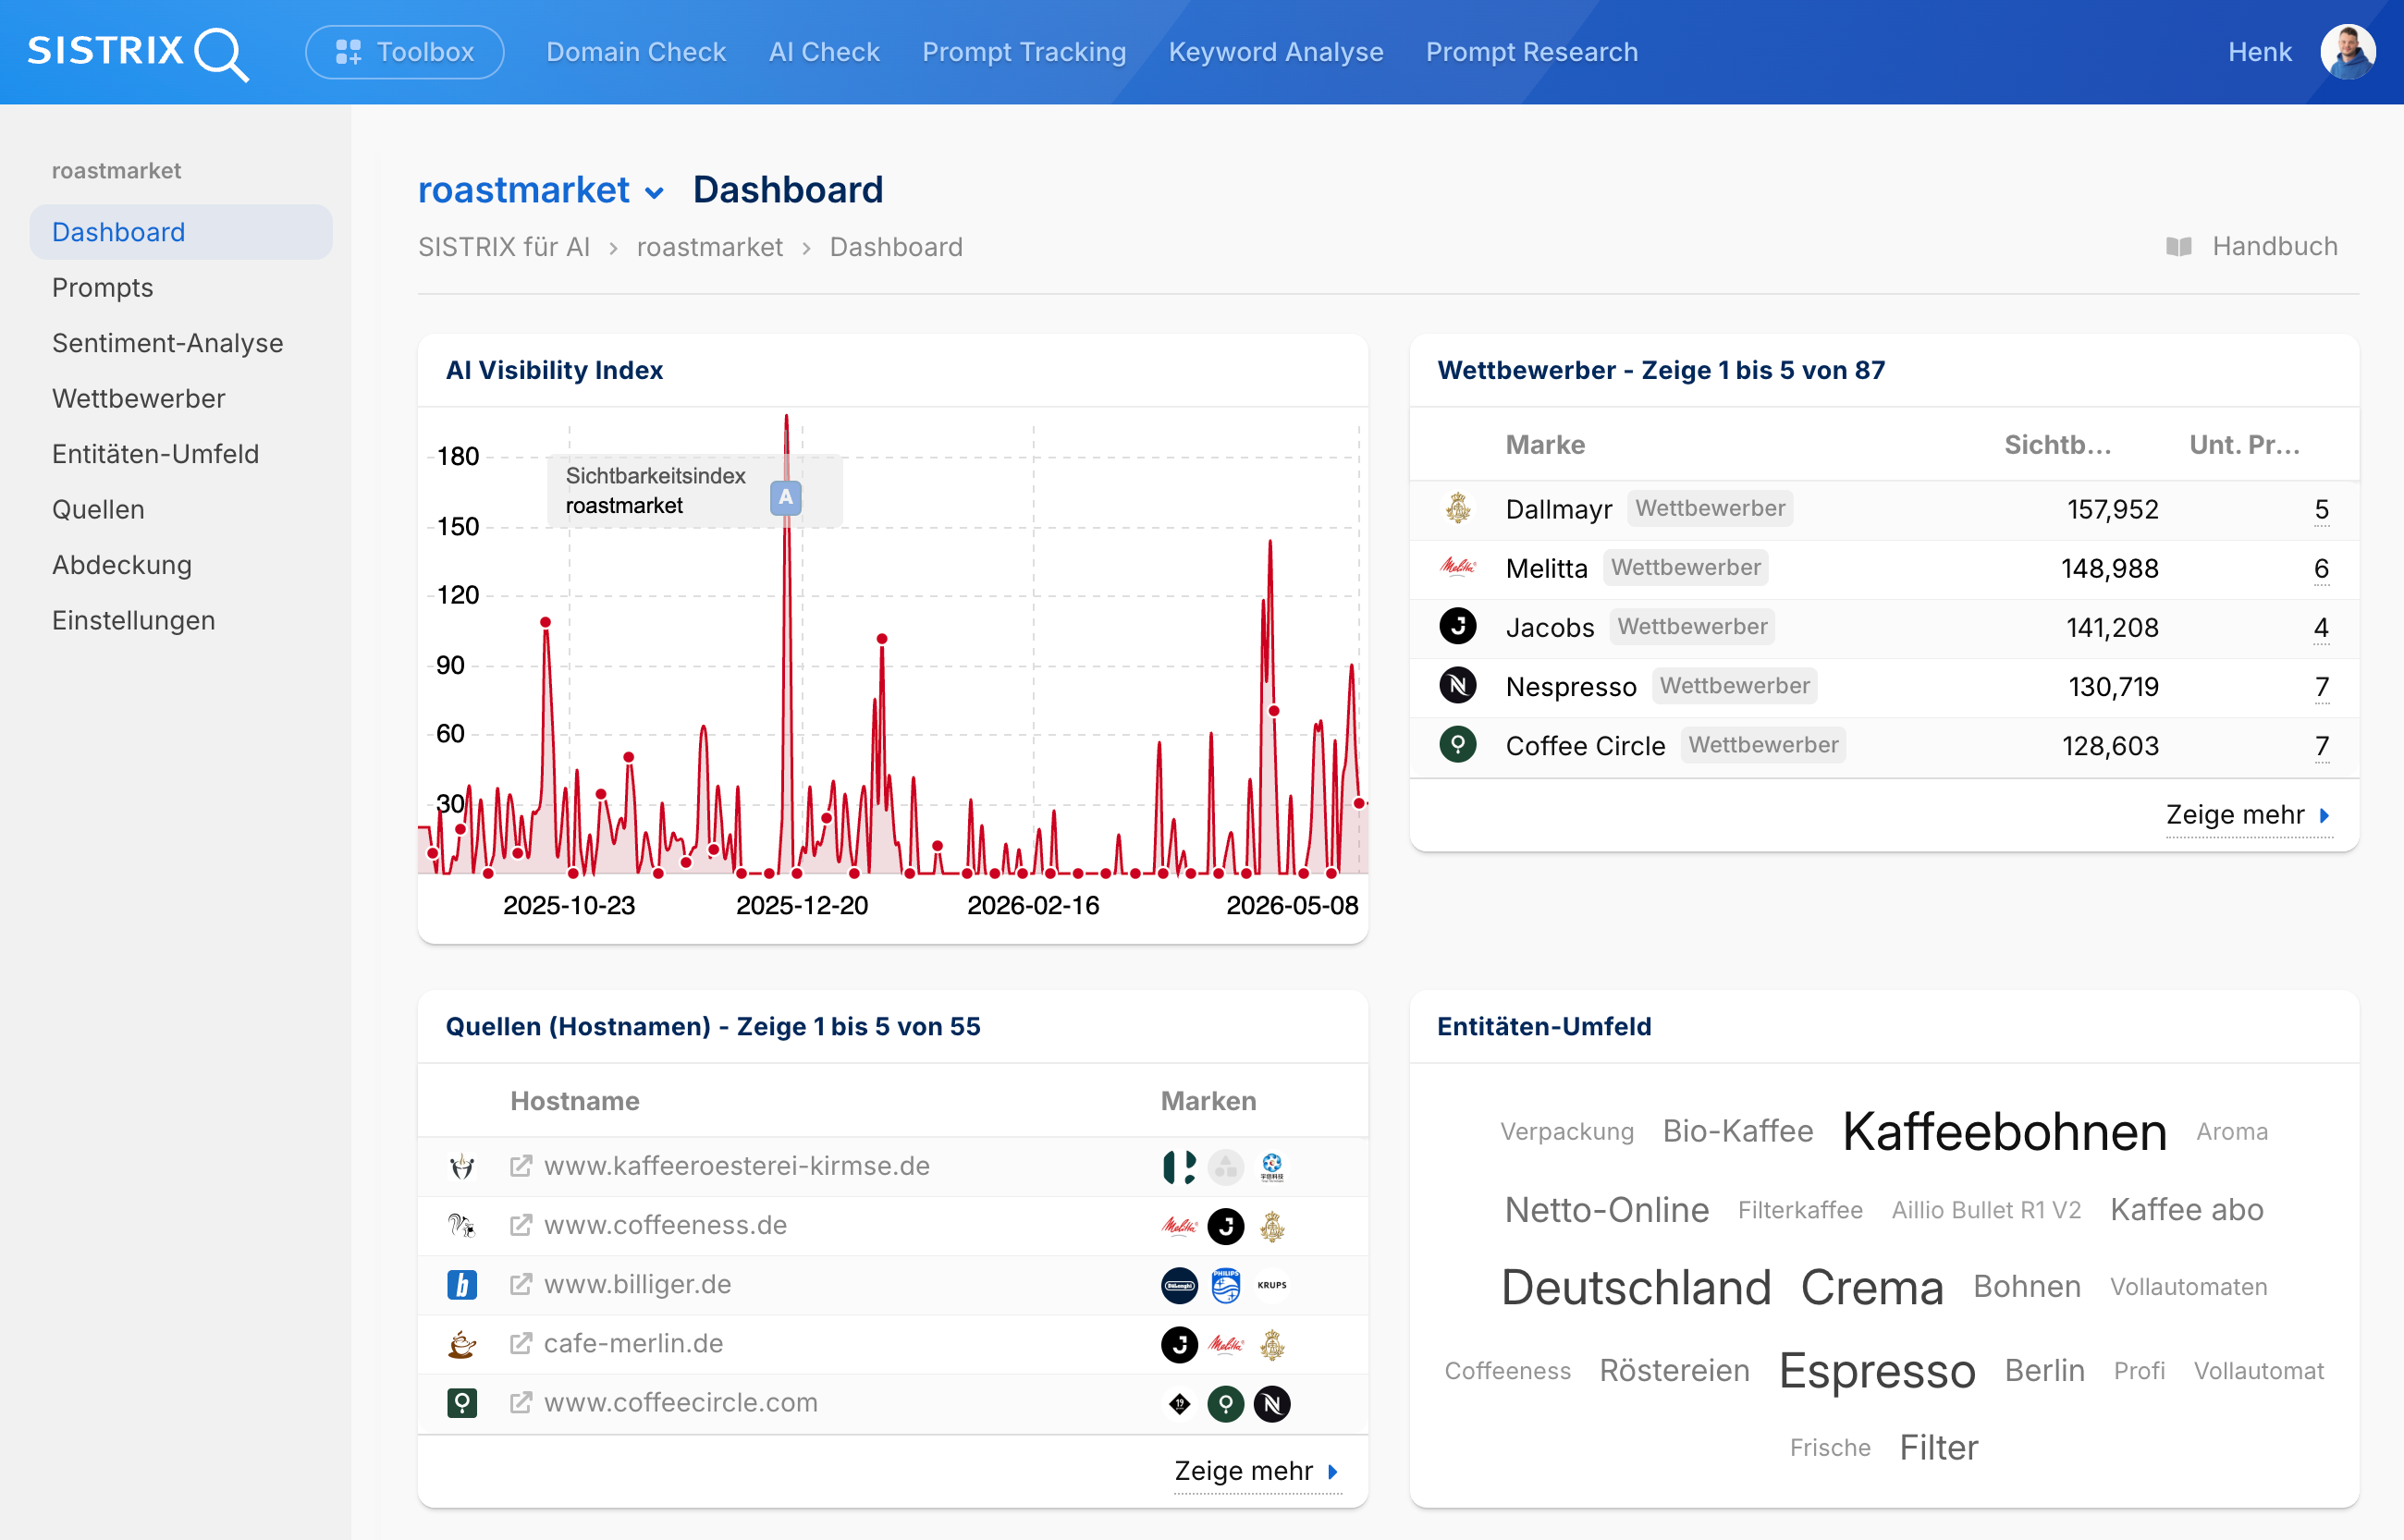Click roastmarket breadcrumb link

pos(709,247)
